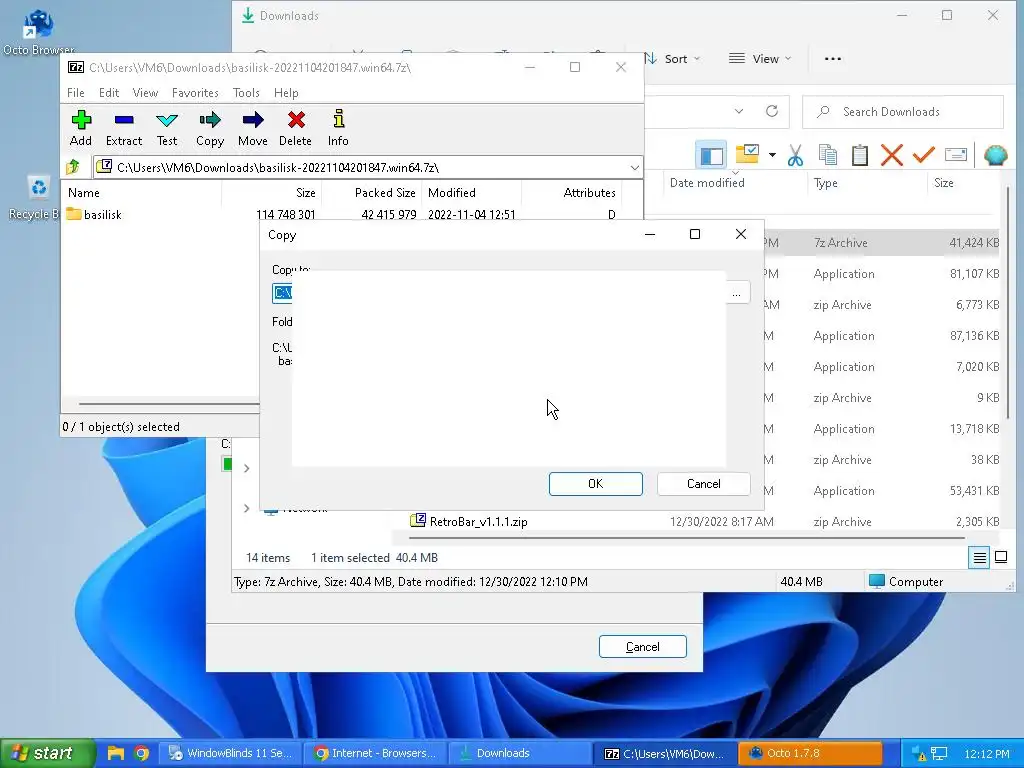Open the 7-Zip Tools menu

(246, 93)
